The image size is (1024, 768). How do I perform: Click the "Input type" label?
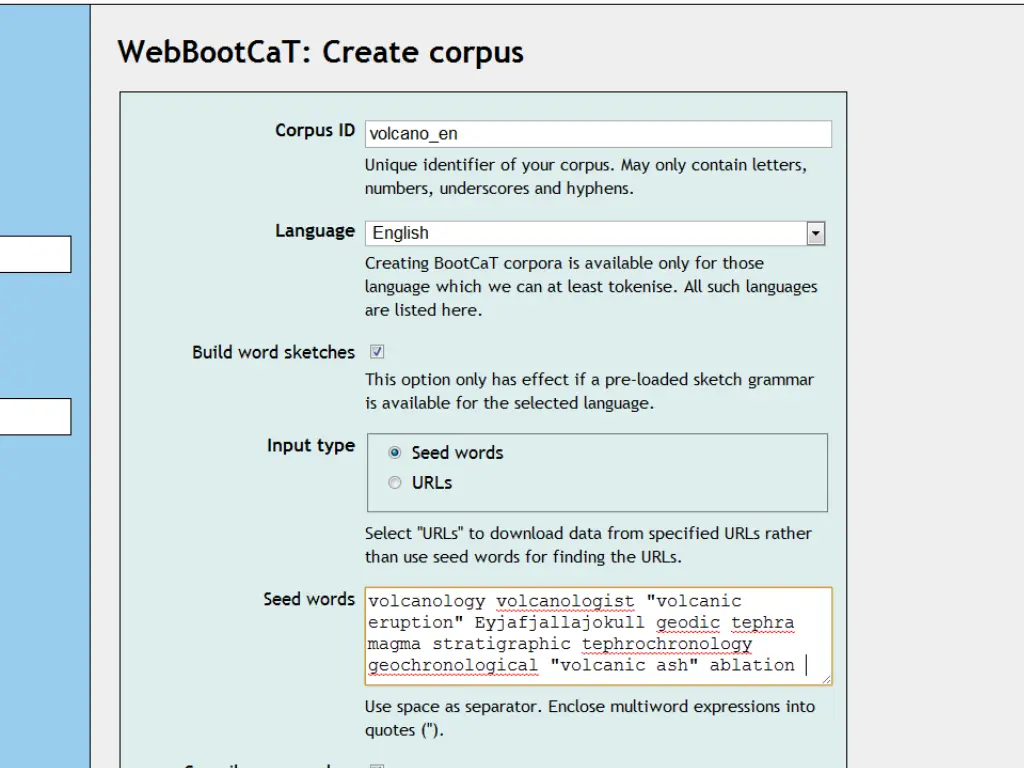(310, 446)
